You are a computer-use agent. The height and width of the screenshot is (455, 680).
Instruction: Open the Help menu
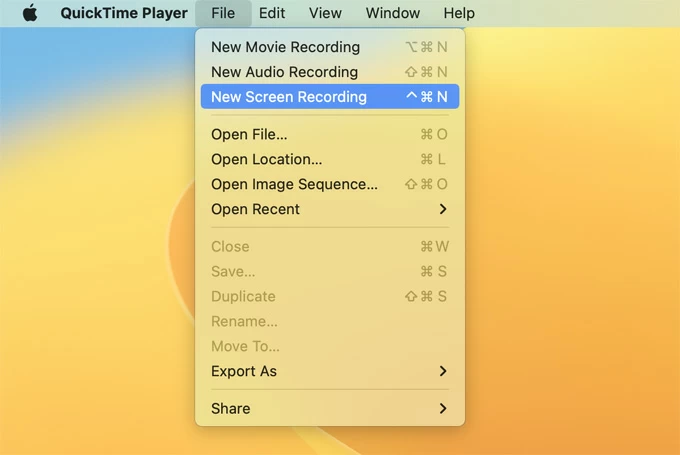coord(459,13)
